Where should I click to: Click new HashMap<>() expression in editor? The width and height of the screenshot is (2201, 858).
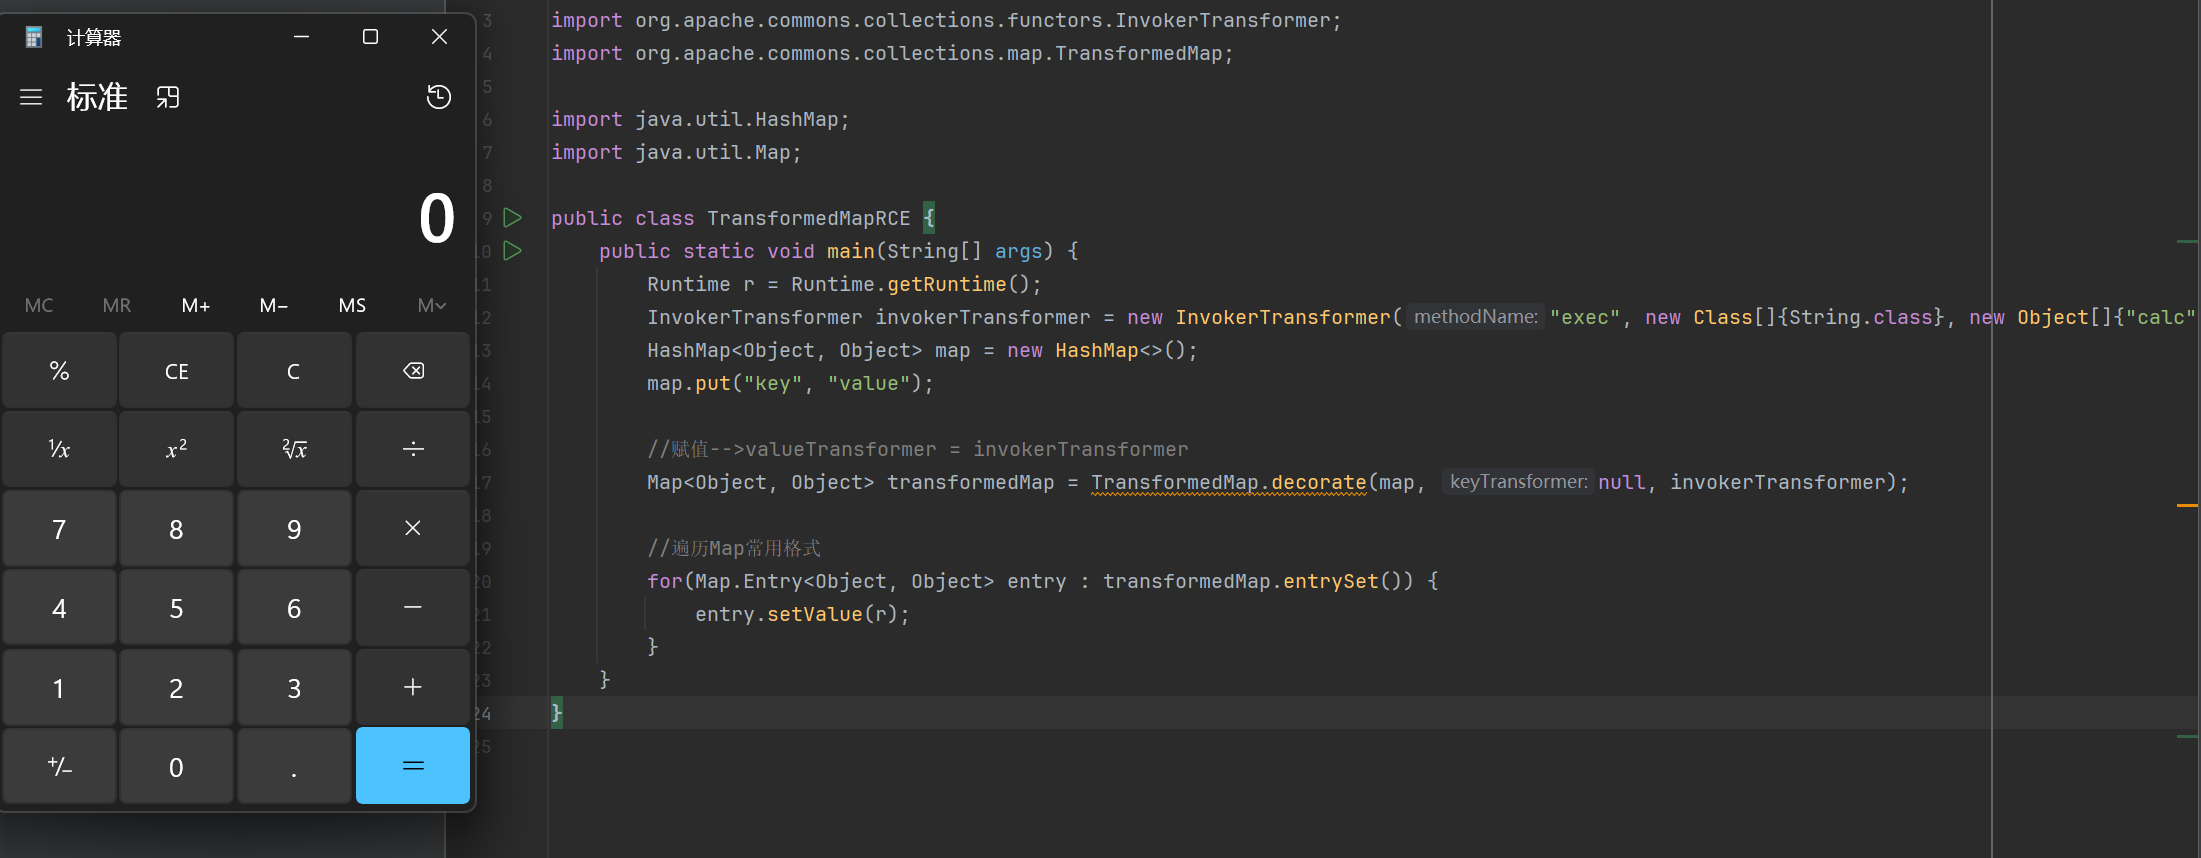point(1100,350)
